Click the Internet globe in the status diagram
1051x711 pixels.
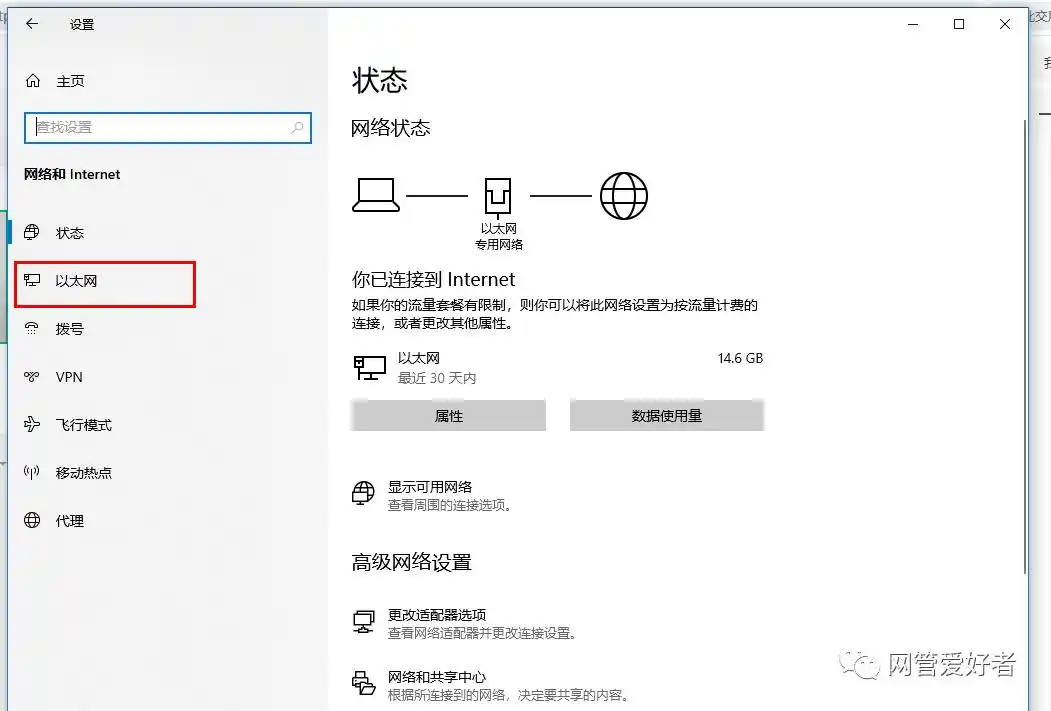[x=626, y=194]
